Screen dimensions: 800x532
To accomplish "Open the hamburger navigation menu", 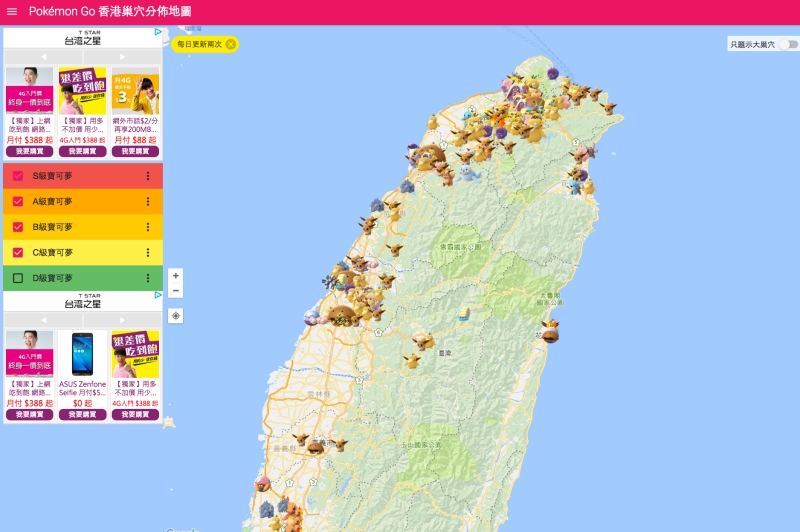I will tap(12, 11).
